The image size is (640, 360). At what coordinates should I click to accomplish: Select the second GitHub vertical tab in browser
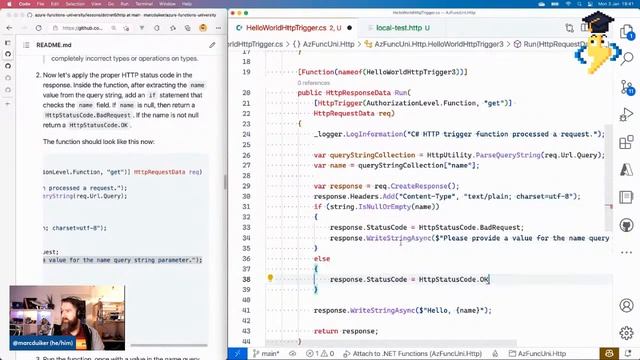tap(8, 66)
